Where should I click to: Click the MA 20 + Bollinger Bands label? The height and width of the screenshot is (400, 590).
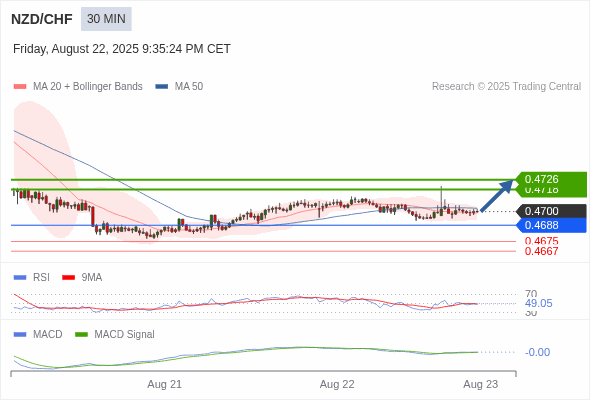(x=88, y=87)
